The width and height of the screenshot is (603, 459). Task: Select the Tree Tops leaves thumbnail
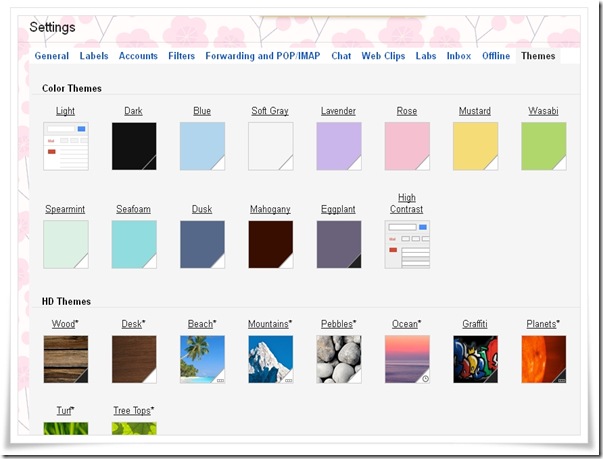coord(134,428)
